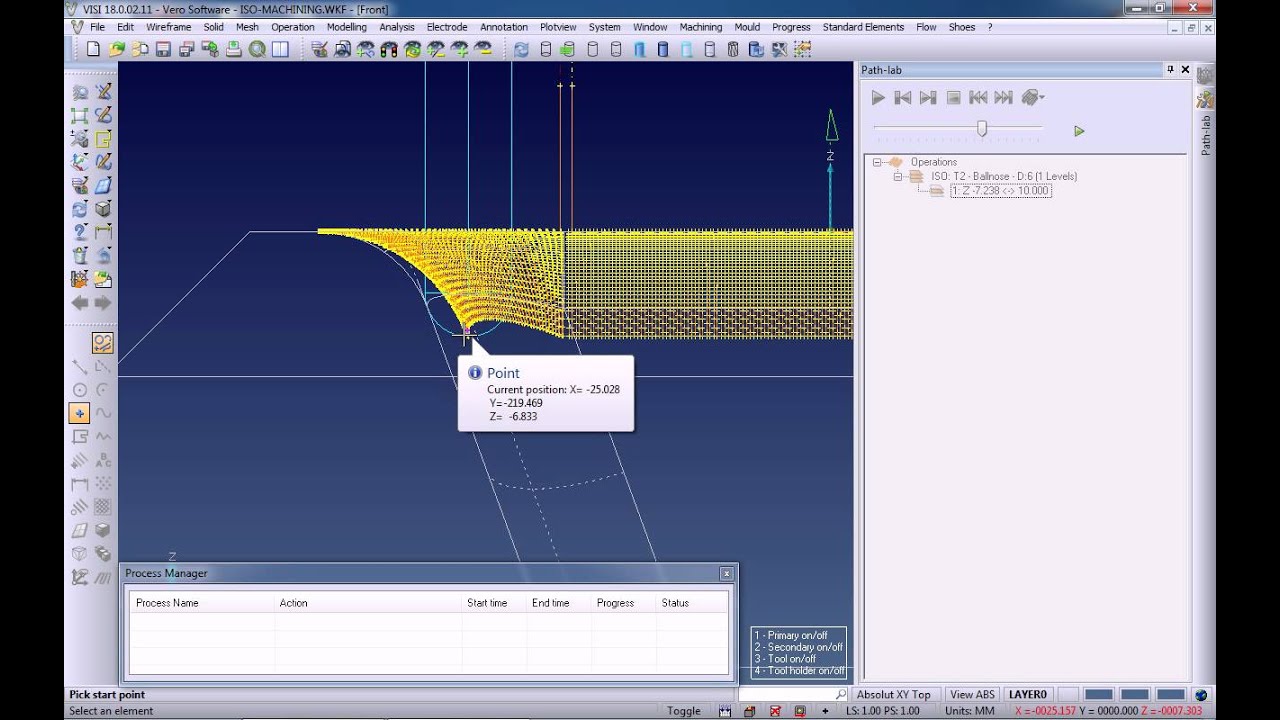Screen dimensions: 1280x720
Task: Select ISO: T2 - Ballnose - D:6 item
Action: click(x=1003, y=176)
